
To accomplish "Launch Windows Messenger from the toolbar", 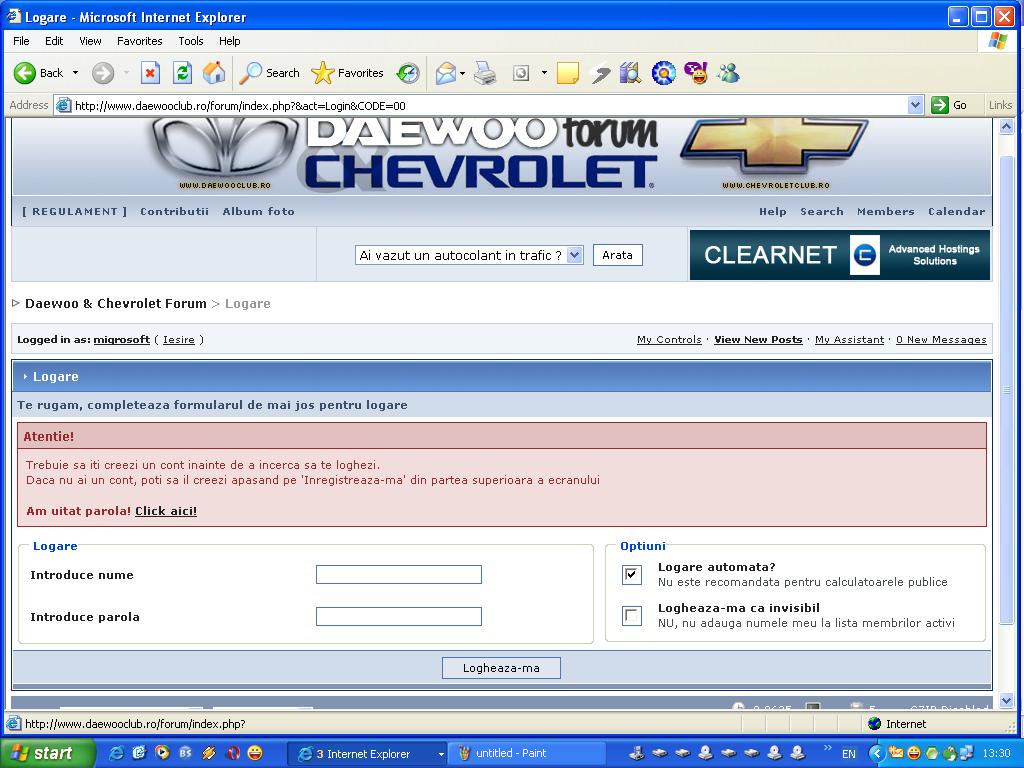I will pyautogui.click(x=728, y=73).
